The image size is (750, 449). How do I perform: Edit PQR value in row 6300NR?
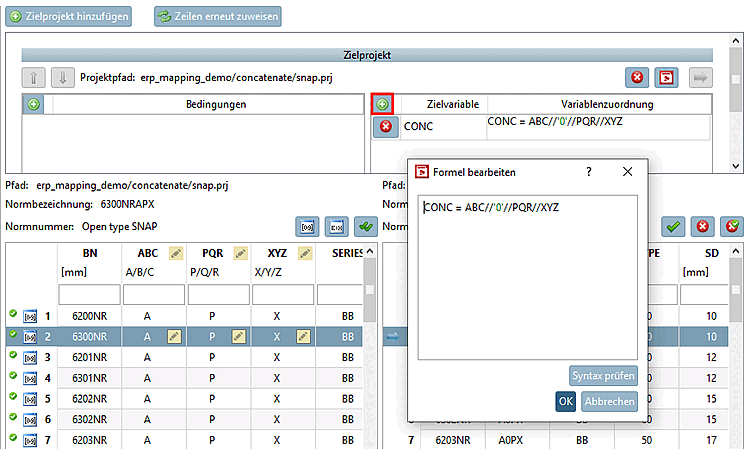239,337
